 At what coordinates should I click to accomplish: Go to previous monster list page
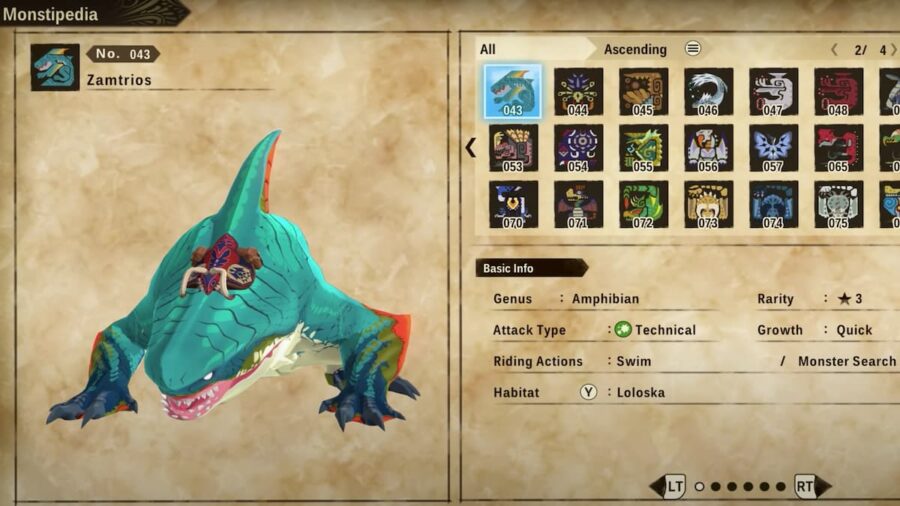point(835,49)
